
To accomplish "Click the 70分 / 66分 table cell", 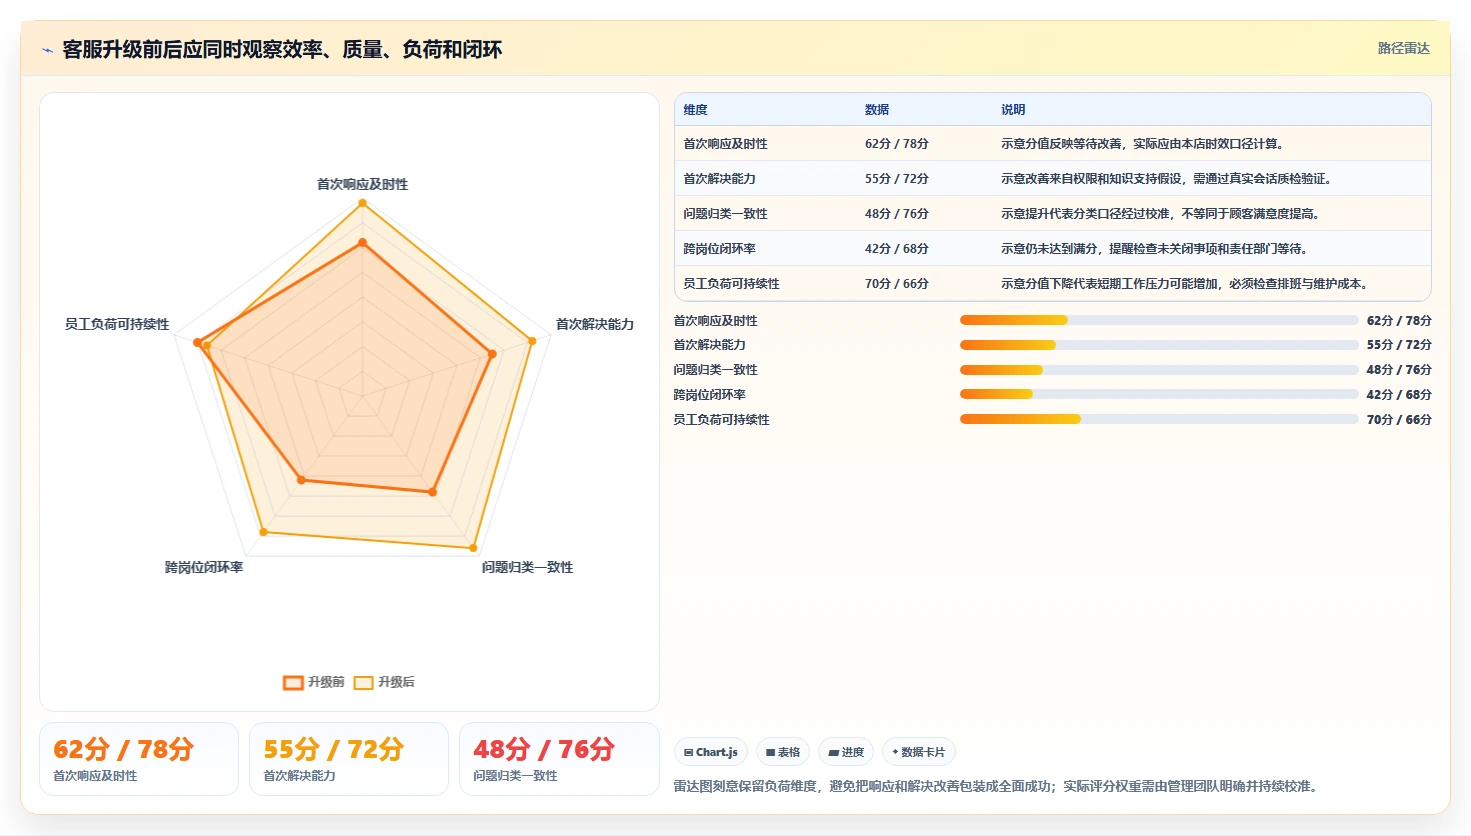I will pyautogui.click(x=897, y=284).
